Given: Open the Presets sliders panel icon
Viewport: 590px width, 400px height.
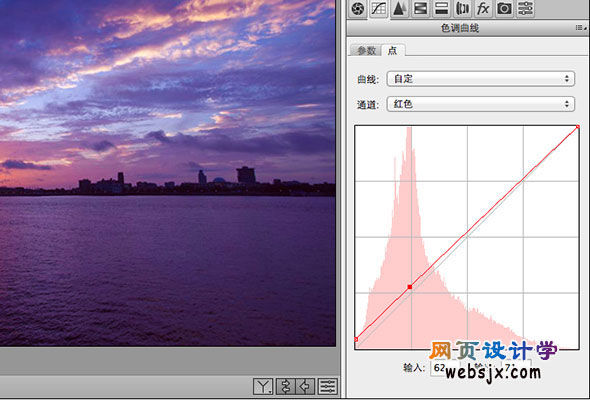Looking at the screenshot, I should (x=525, y=9).
